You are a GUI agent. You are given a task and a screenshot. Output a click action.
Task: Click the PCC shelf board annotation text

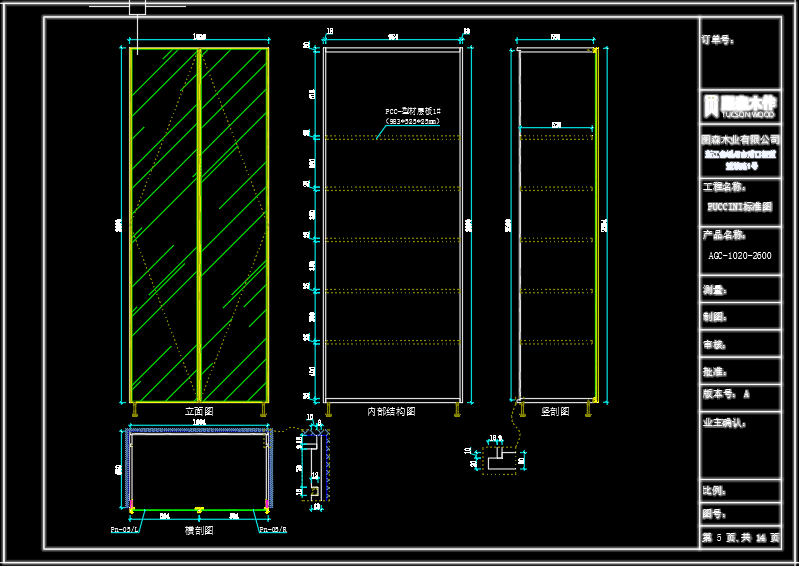point(412,116)
